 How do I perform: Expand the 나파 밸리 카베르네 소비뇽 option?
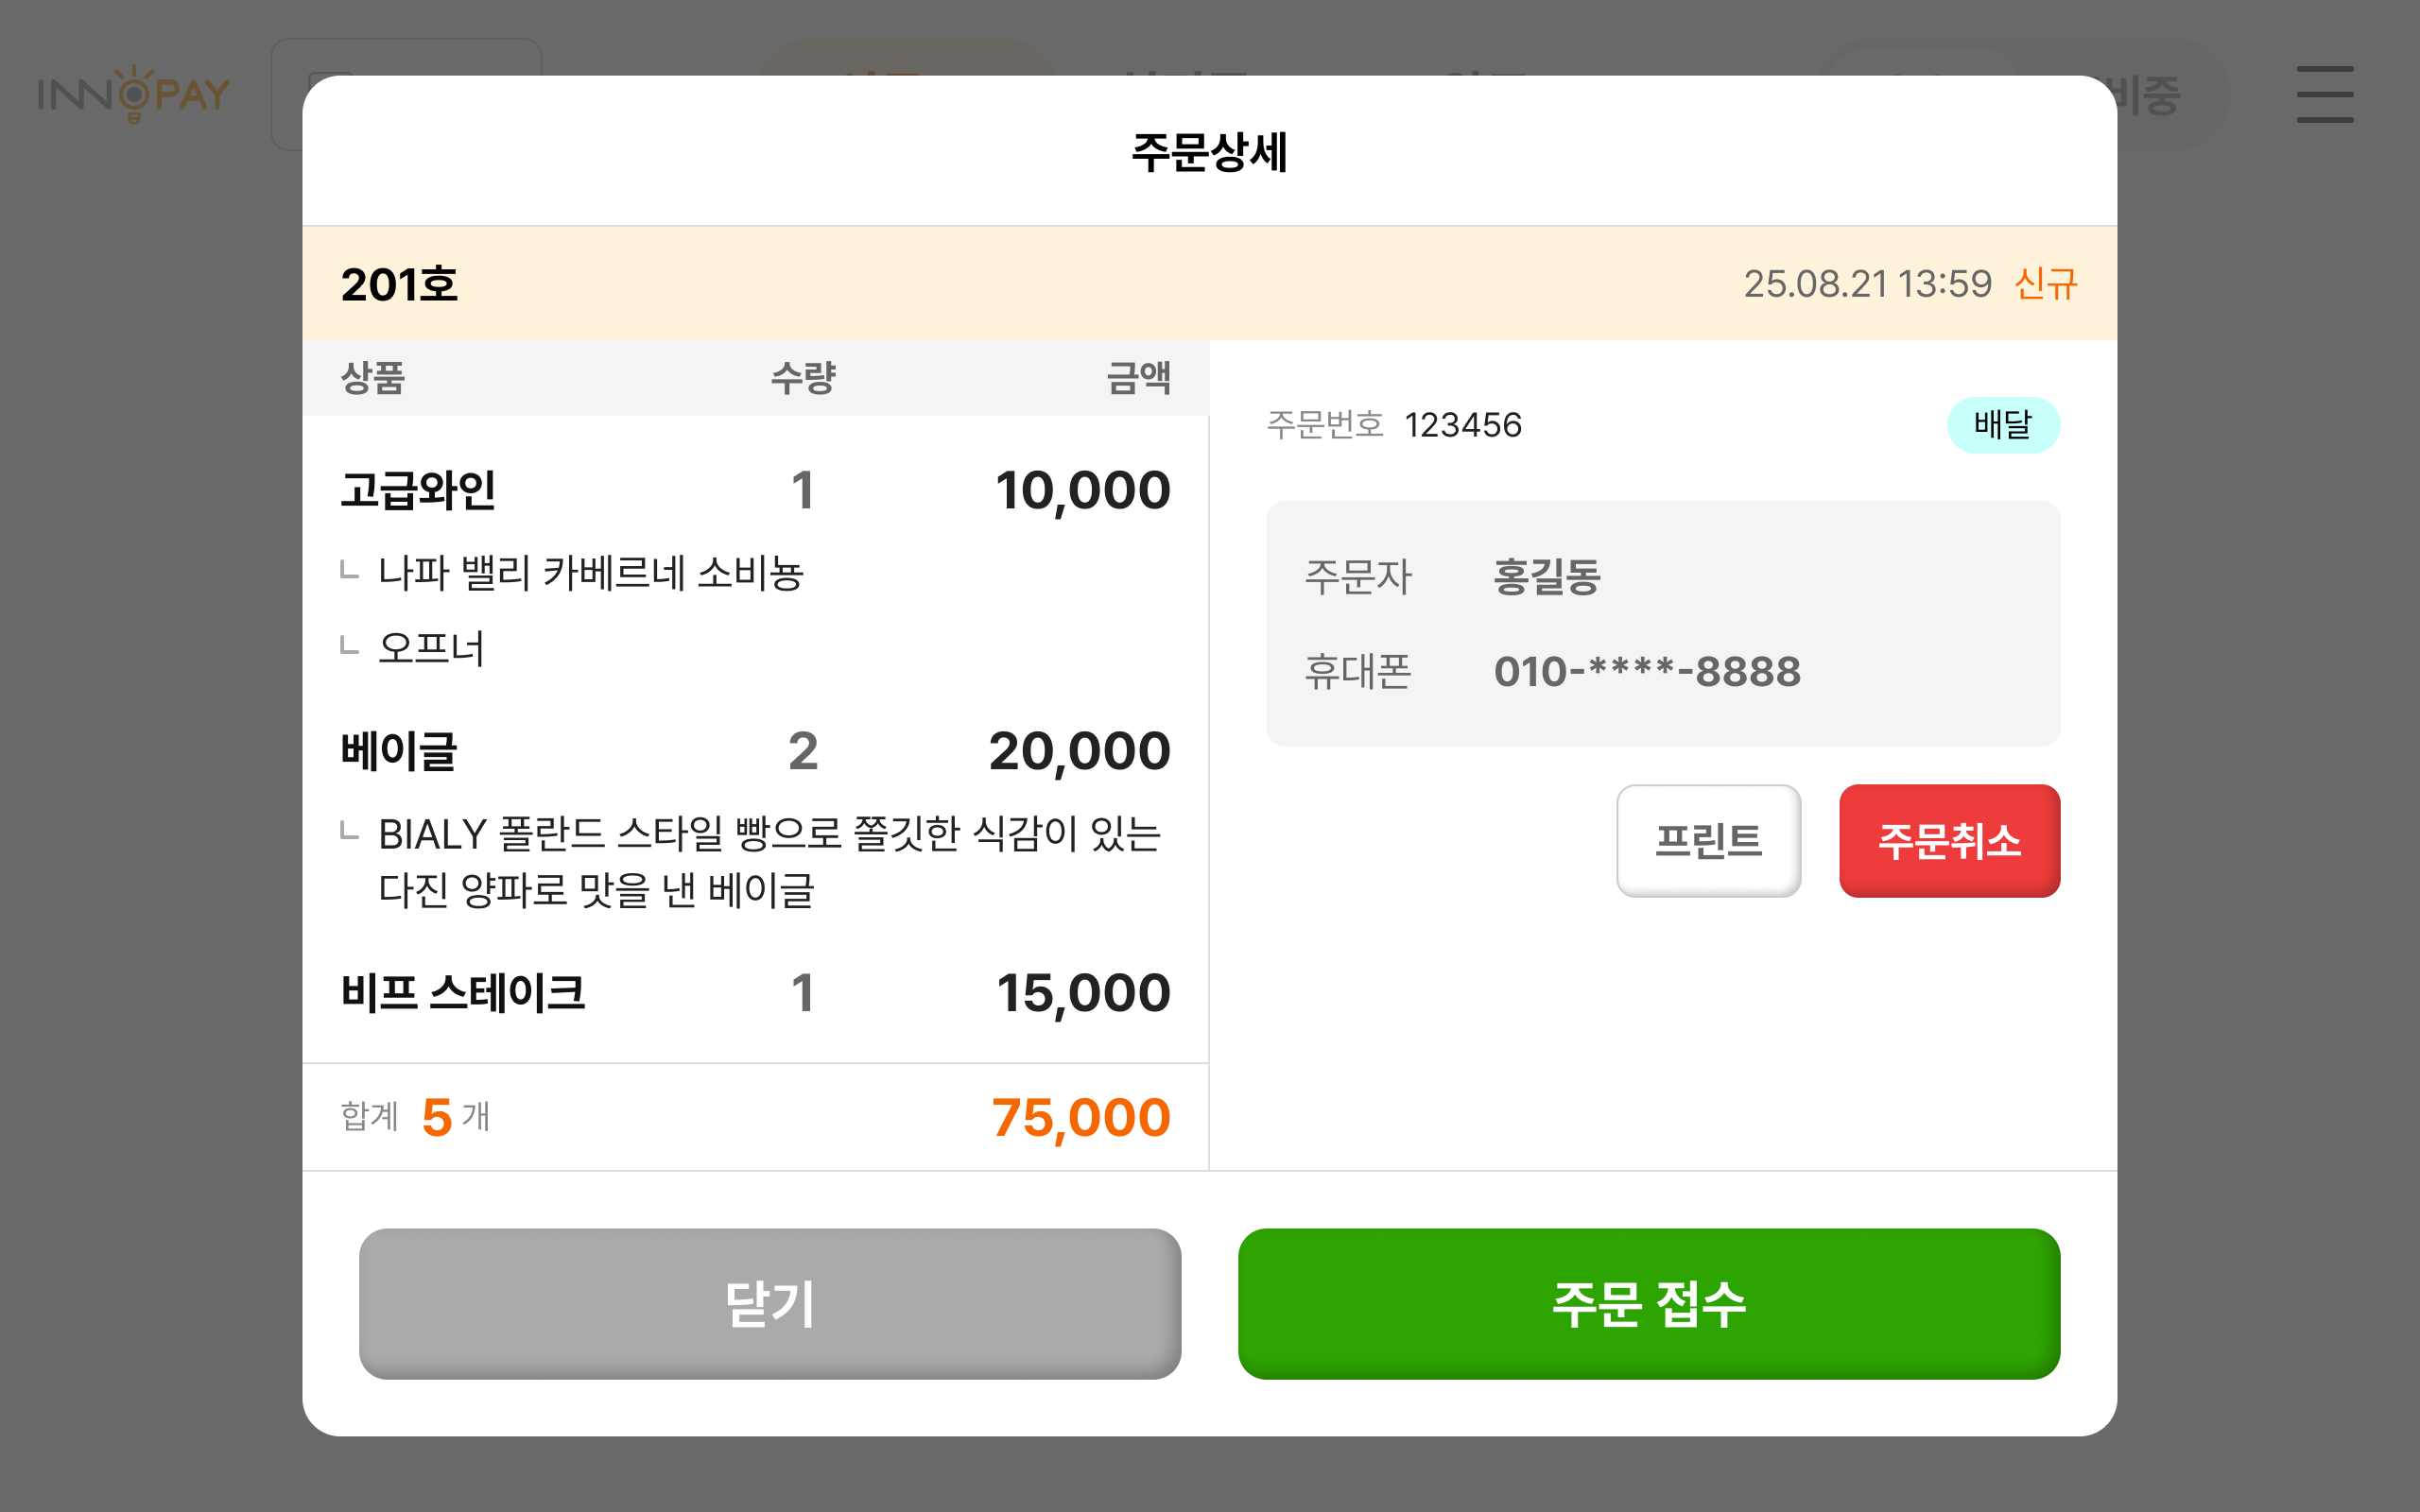(x=594, y=572)
